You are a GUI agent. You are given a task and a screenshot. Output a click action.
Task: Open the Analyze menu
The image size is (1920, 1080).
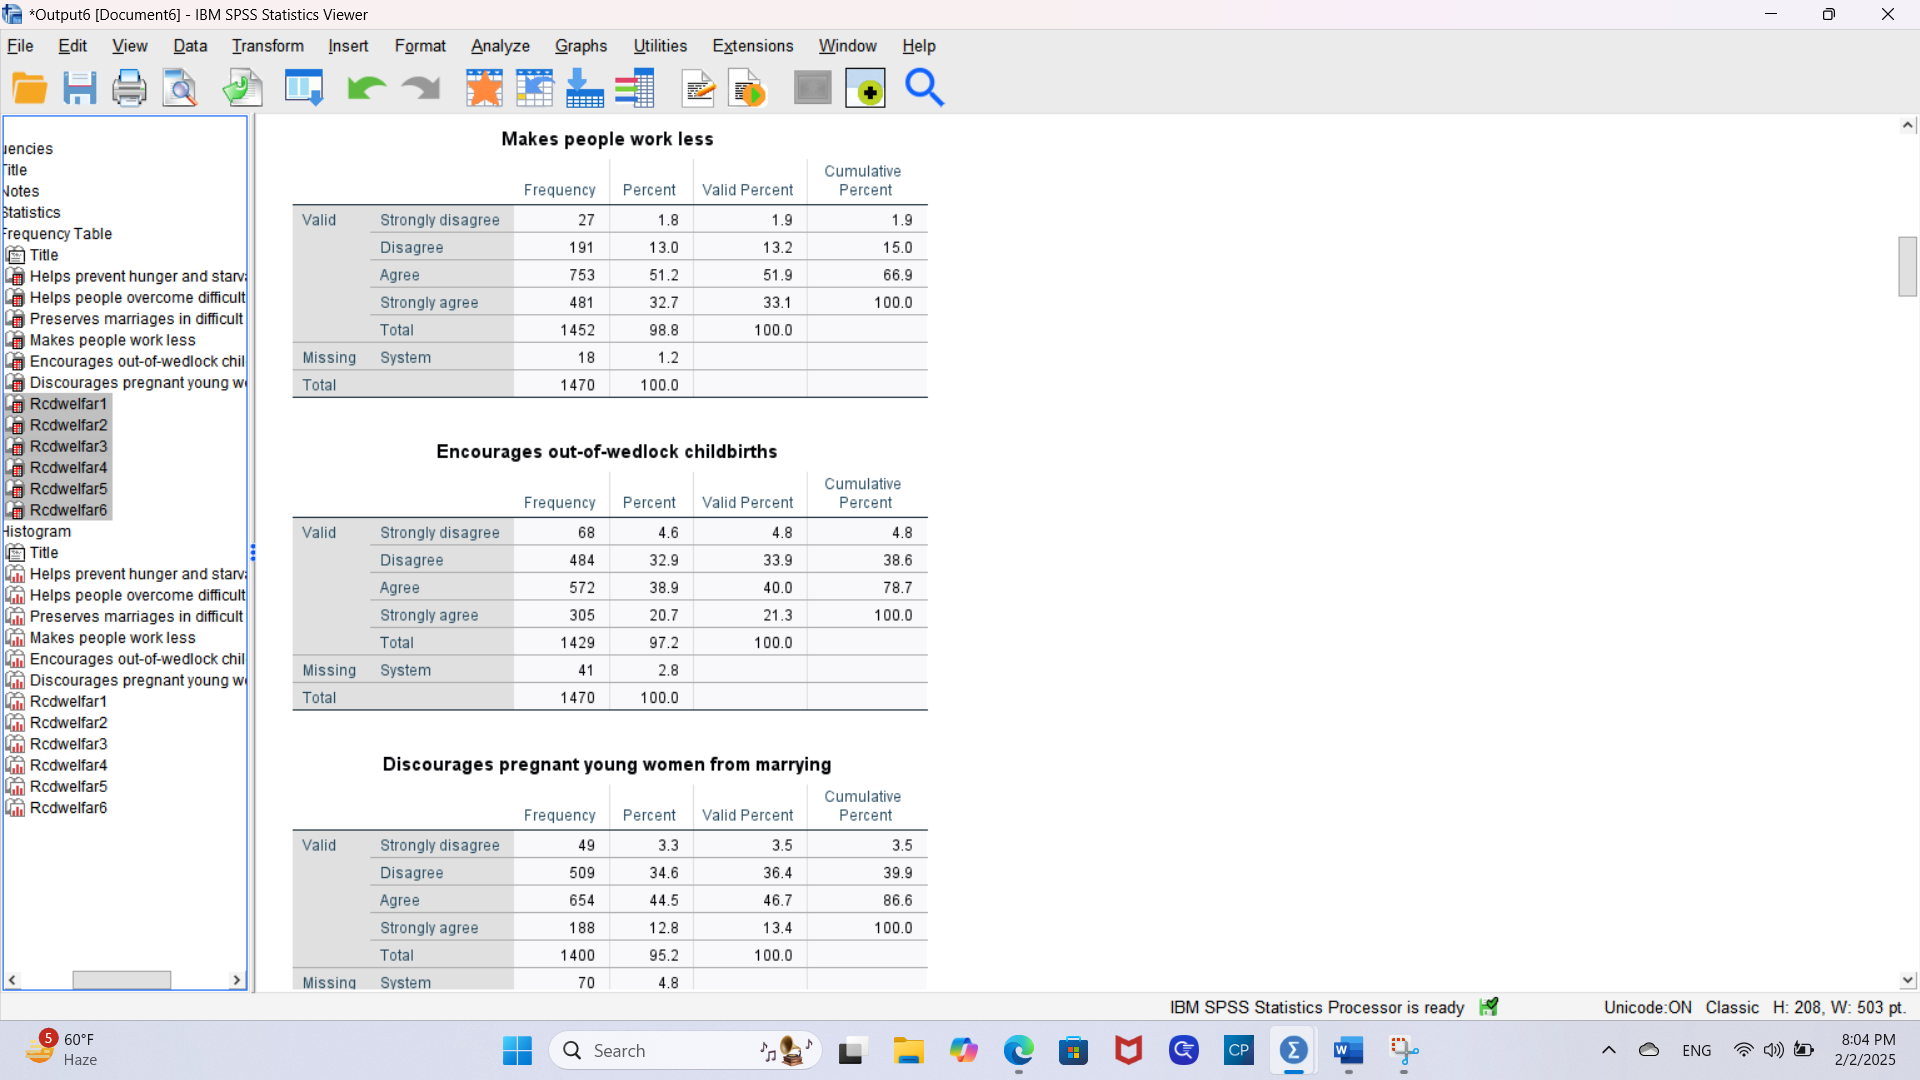500,46
